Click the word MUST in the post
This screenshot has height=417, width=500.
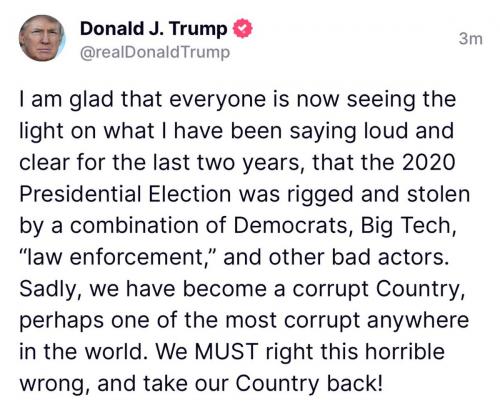click(227, 351)
